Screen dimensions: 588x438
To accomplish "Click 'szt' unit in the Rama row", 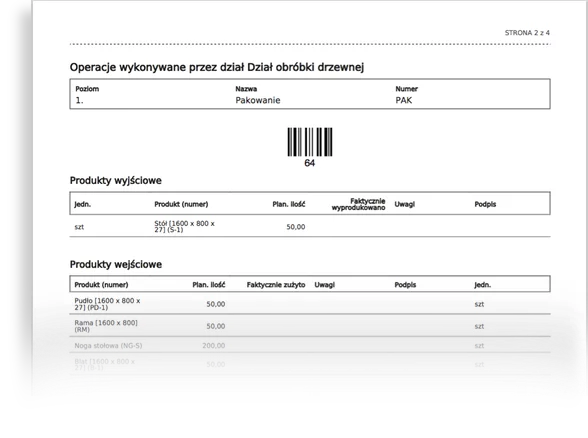I will coord(479,326).
